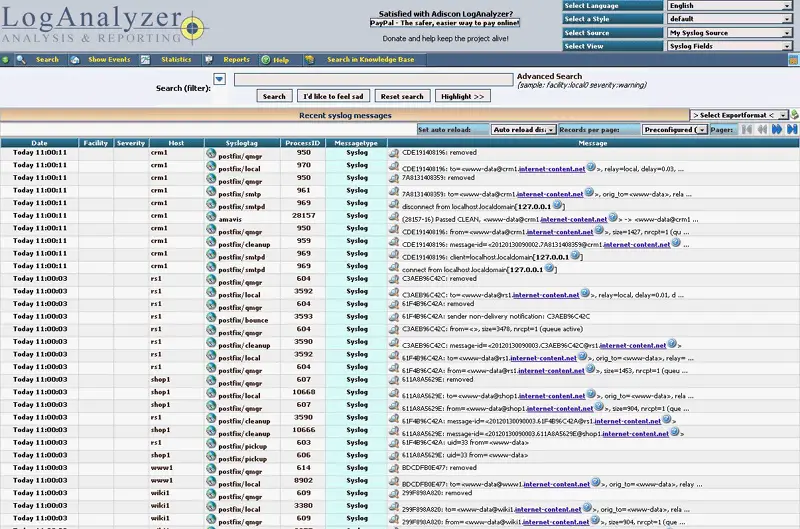Viewport: 800px width, 529px height.
Task: Click the Severity column header
Action: pos(131,143)
